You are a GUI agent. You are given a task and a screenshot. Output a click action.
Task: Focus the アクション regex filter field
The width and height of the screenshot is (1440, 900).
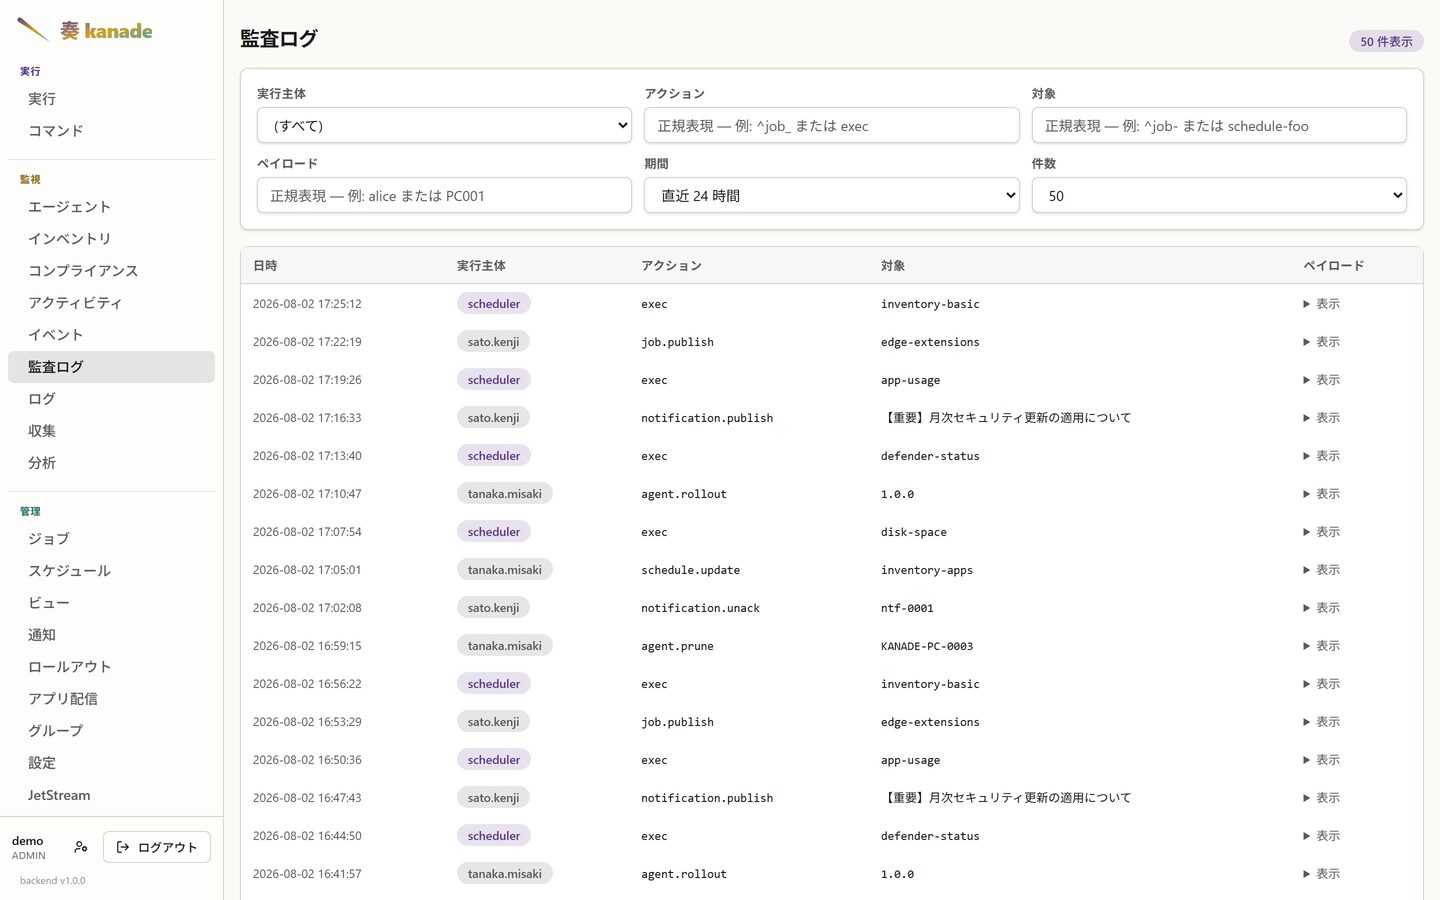831,125
